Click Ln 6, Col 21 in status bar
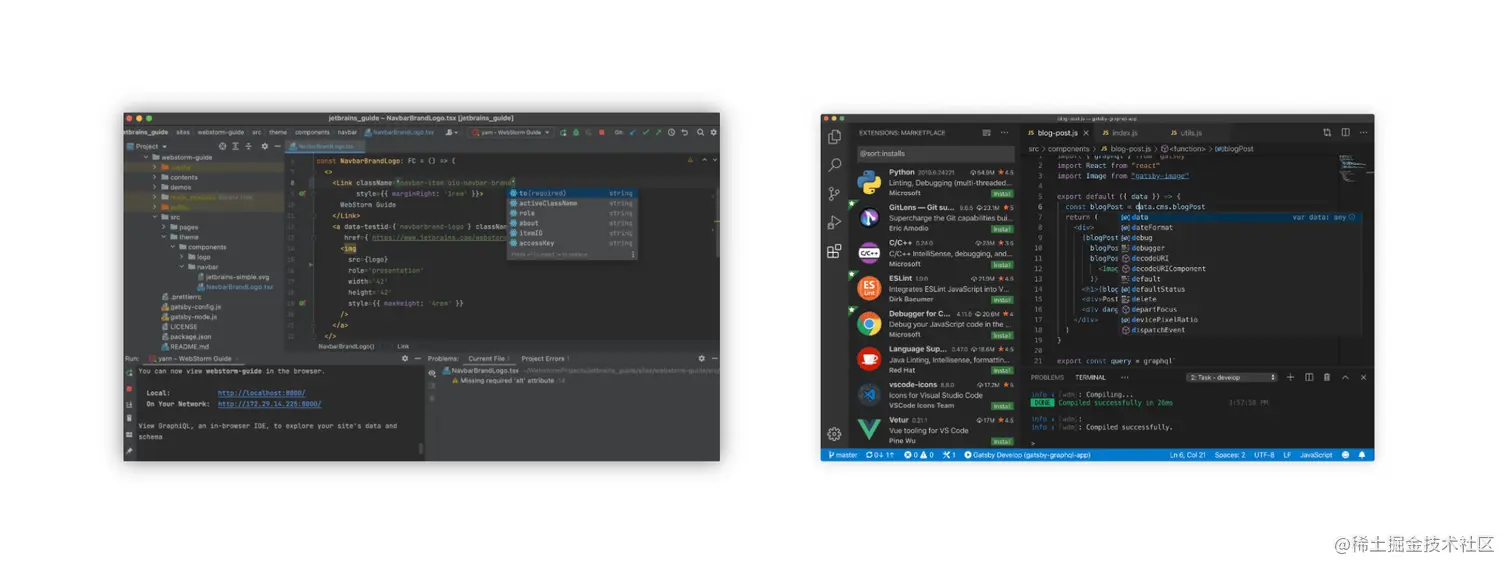The width and height of the screenshot is (1512, 572). click(1187, 454)
